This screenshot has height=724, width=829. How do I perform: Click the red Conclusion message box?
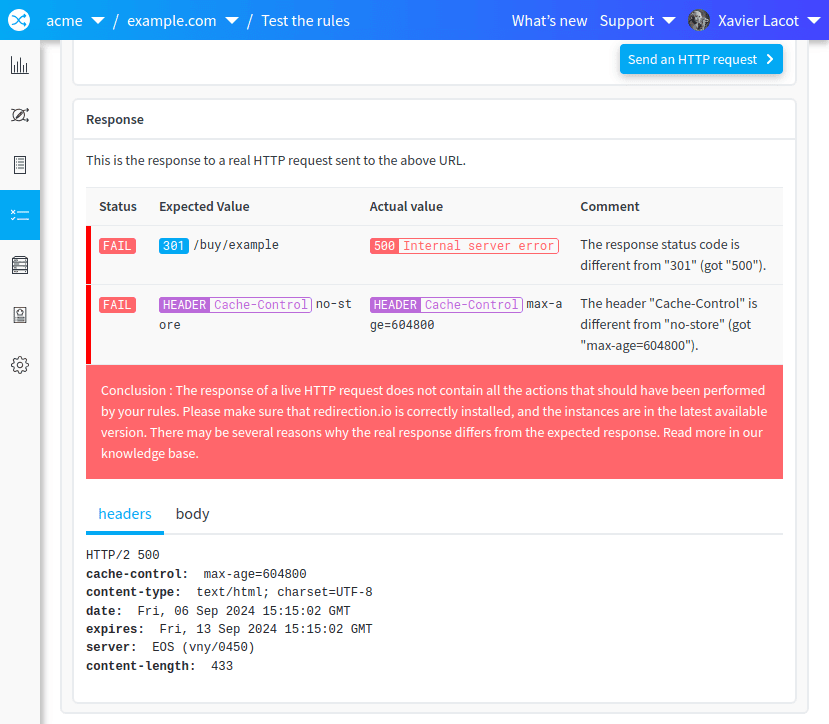[434, 421]
